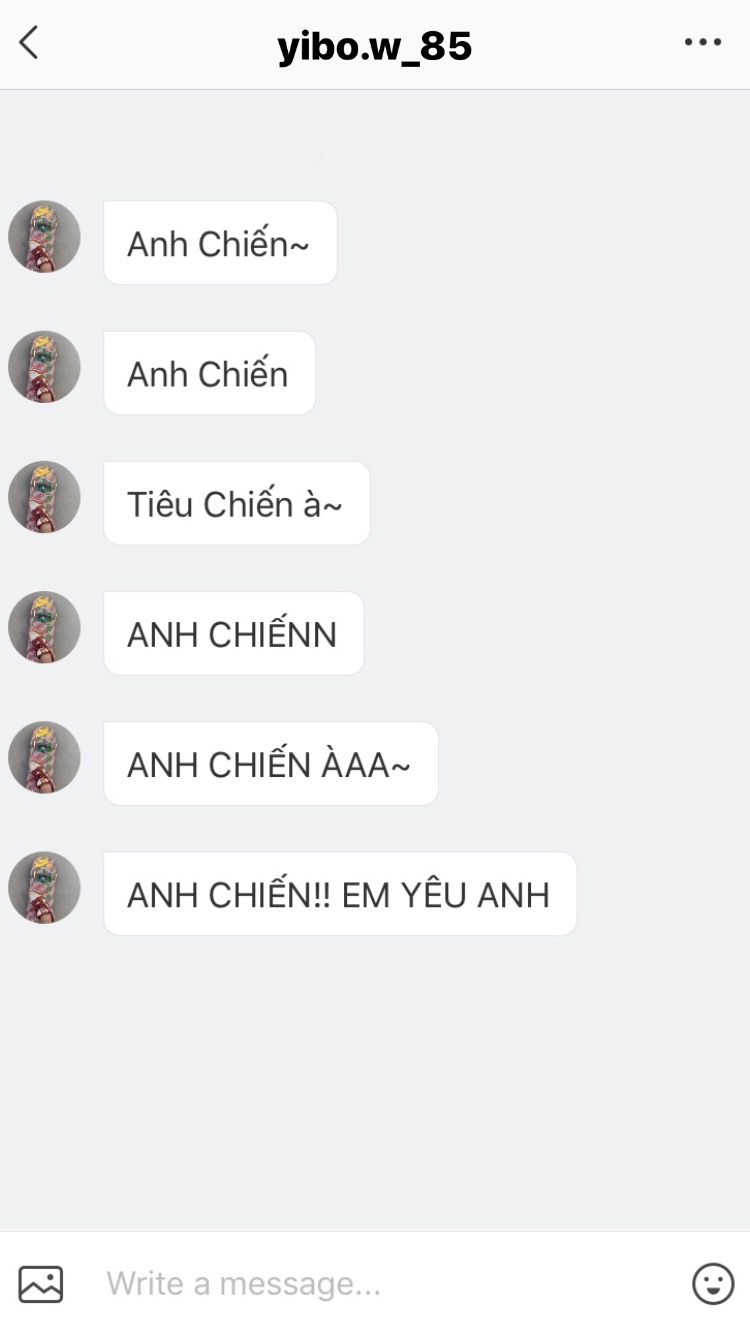Tap empty chat area below last message
This screenshot has height=1334, width=750.
(375, 1080)
